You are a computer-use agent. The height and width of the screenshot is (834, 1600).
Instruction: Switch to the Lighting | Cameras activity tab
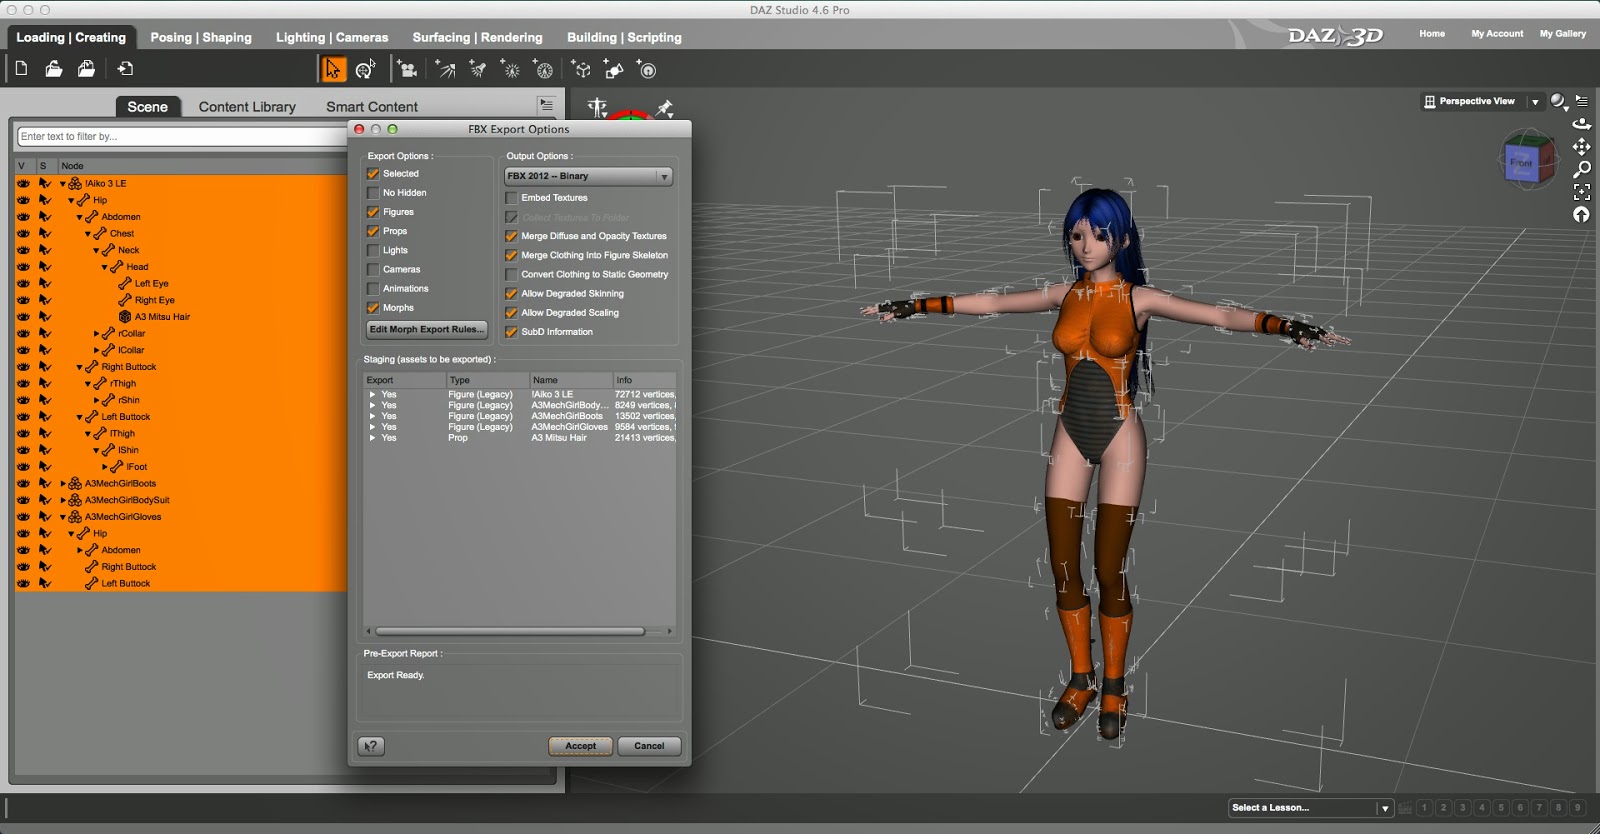click(x=332, y=37)
